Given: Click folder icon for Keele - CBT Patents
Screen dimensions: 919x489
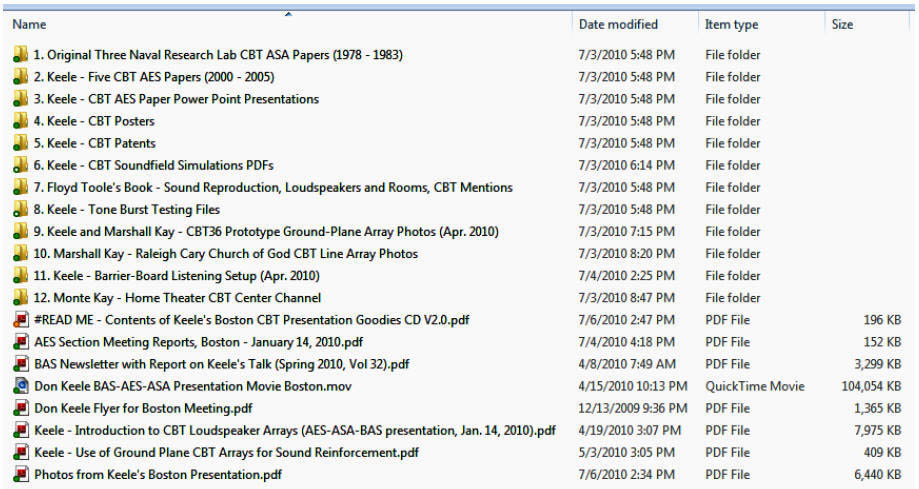Looking at the screenshot, I should pyautogui.click(x=21, y=143).
